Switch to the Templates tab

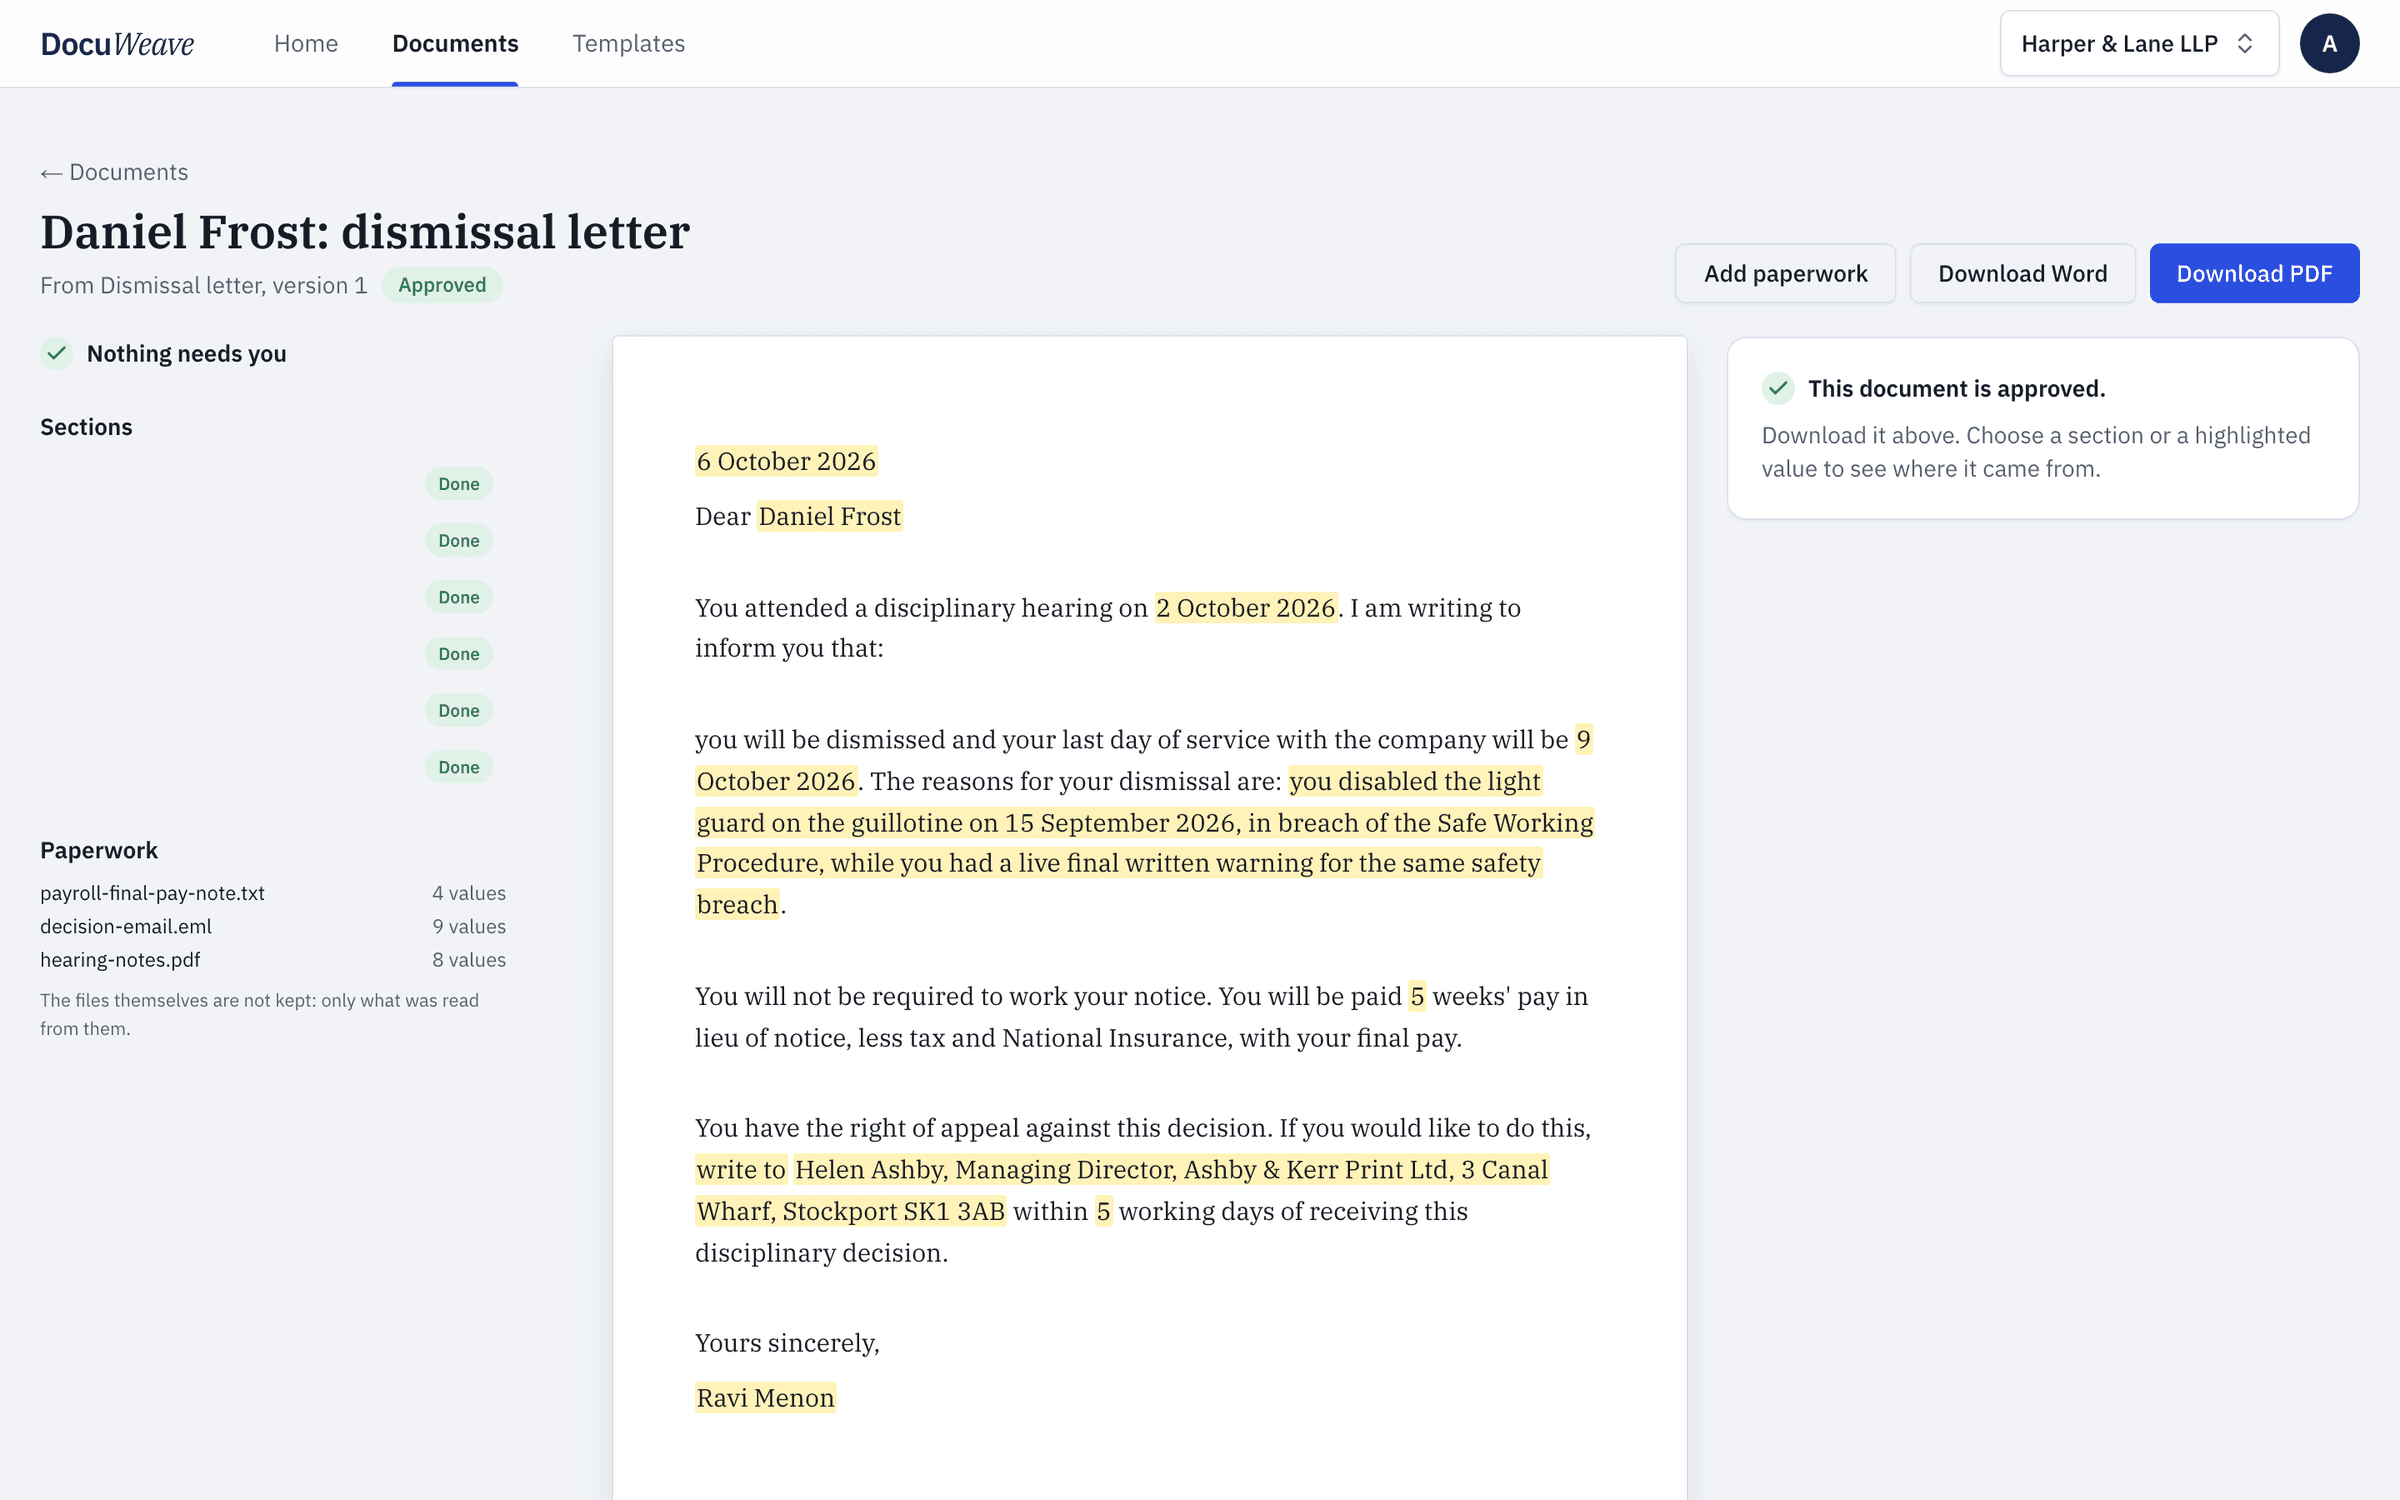click(x=629, y=44)
